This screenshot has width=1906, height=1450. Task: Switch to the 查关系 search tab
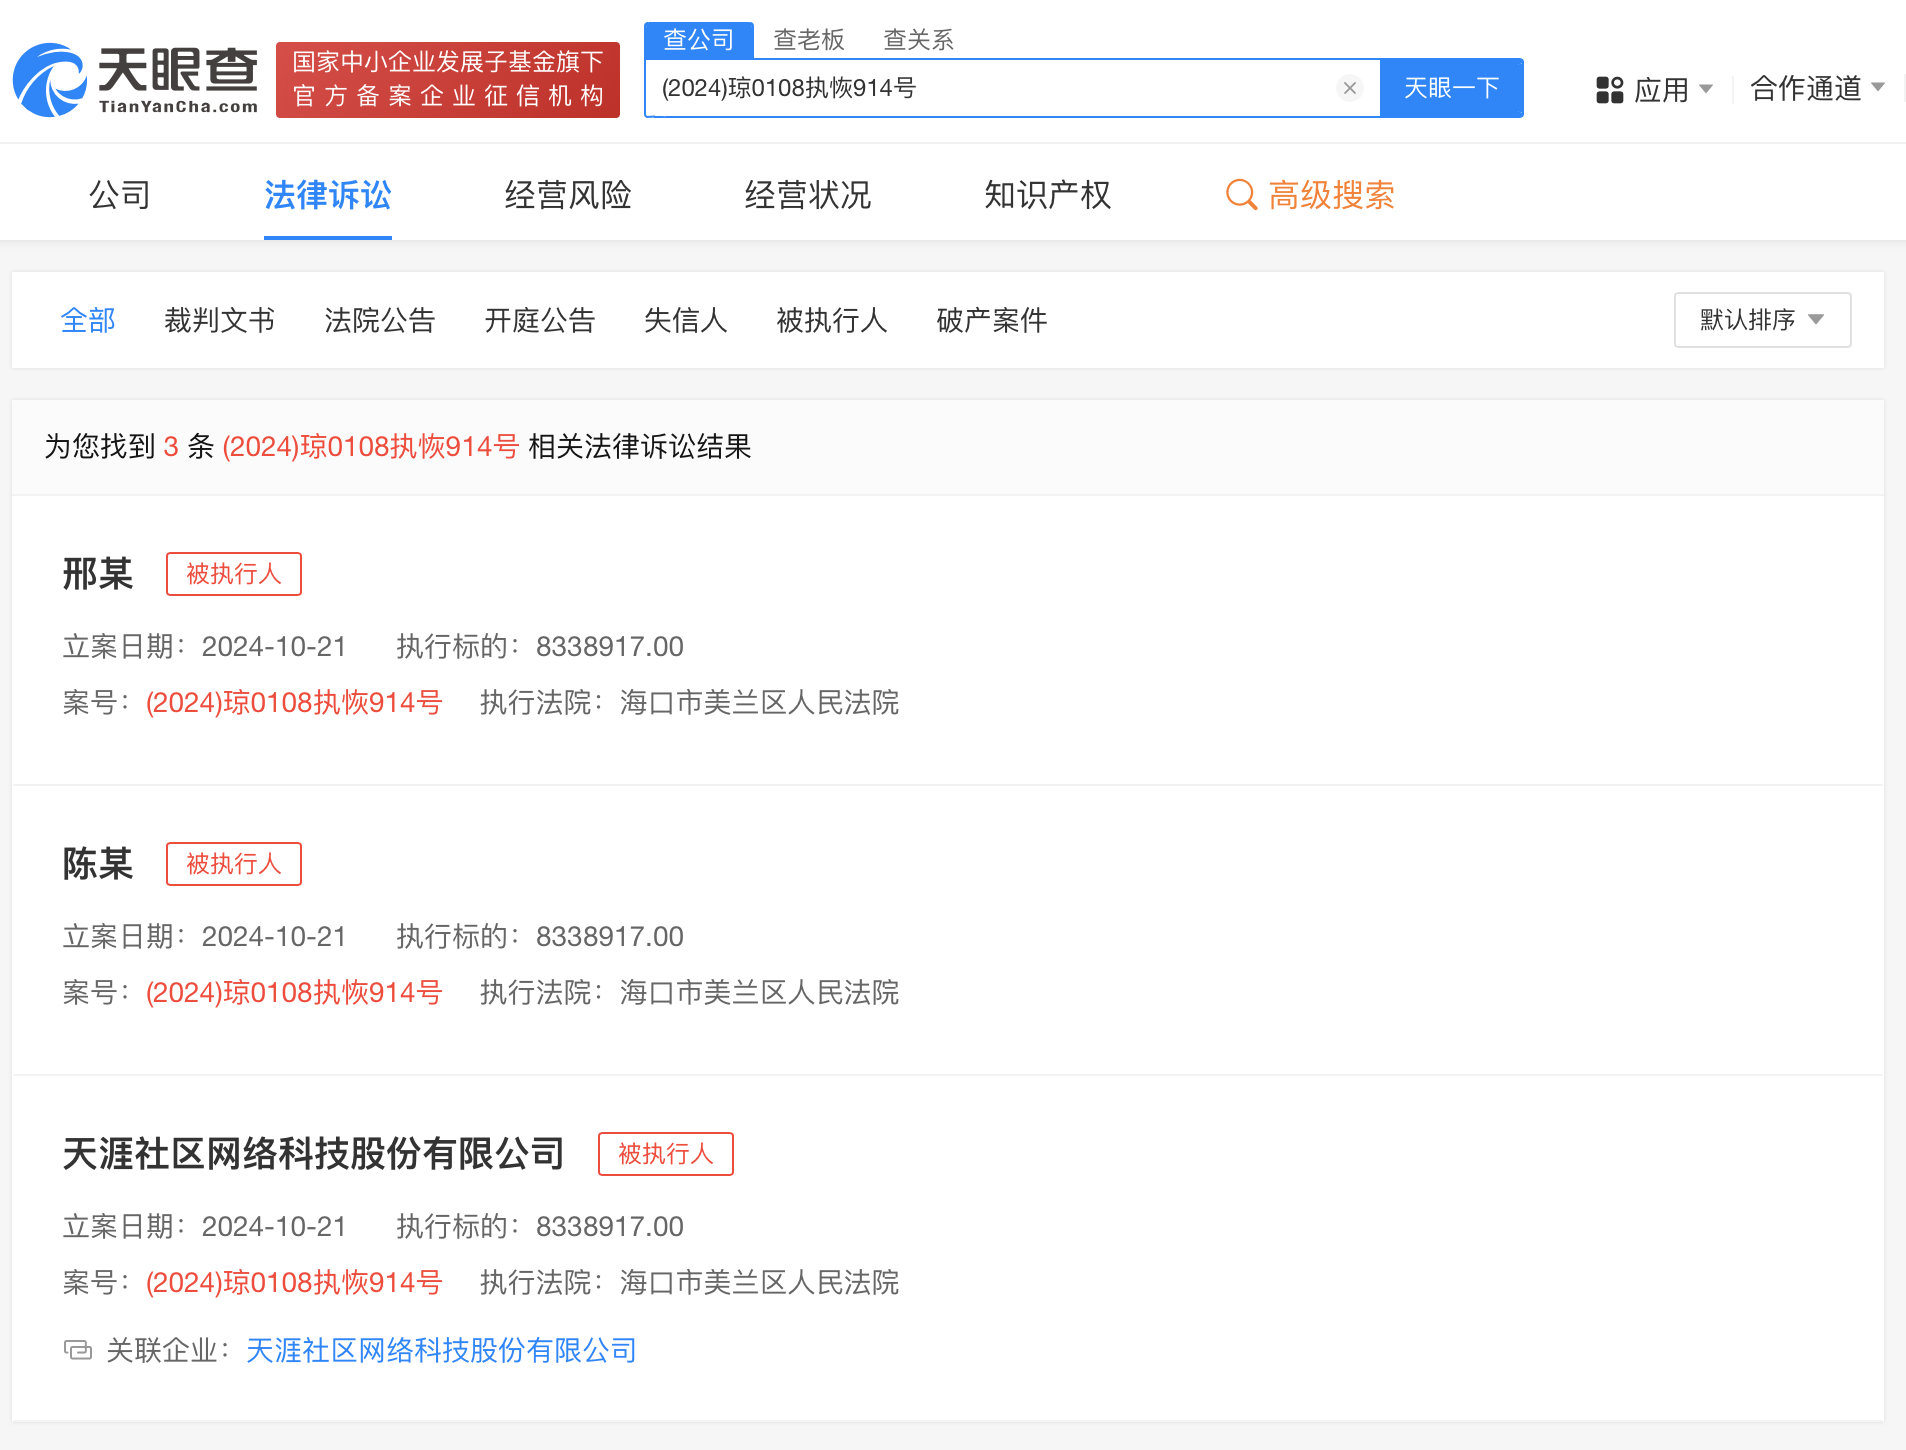tap(918, 40)
